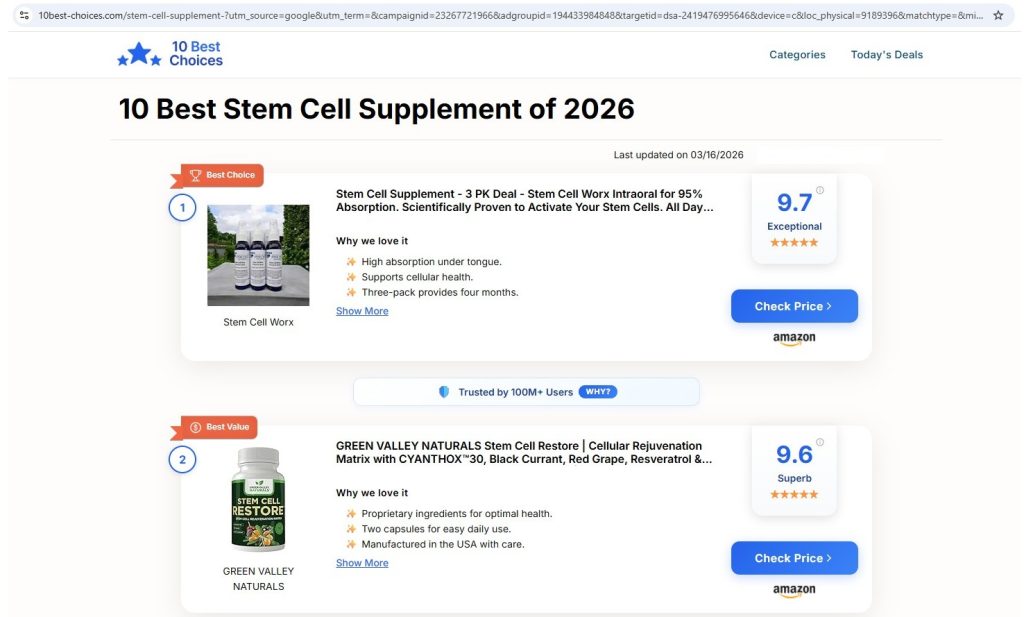The image size is (1024, 617).
Task: Click the Stem Cell Restore bottle image
Action: click(x=258, y=500)
